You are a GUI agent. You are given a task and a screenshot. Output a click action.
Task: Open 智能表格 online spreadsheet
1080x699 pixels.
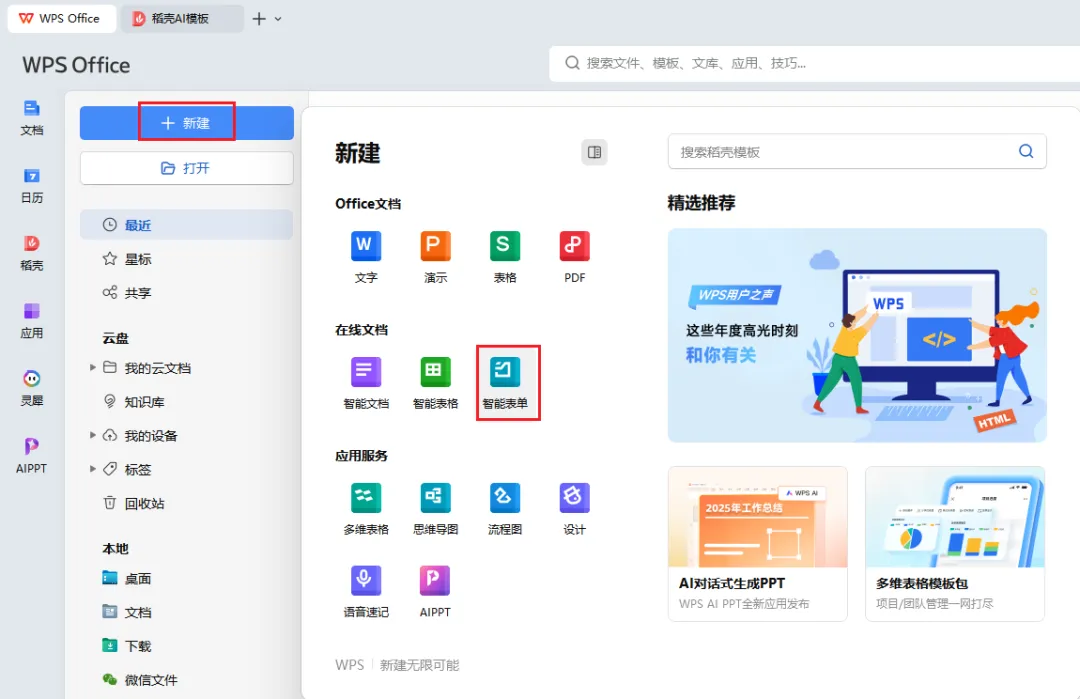[x=435, y=383]
